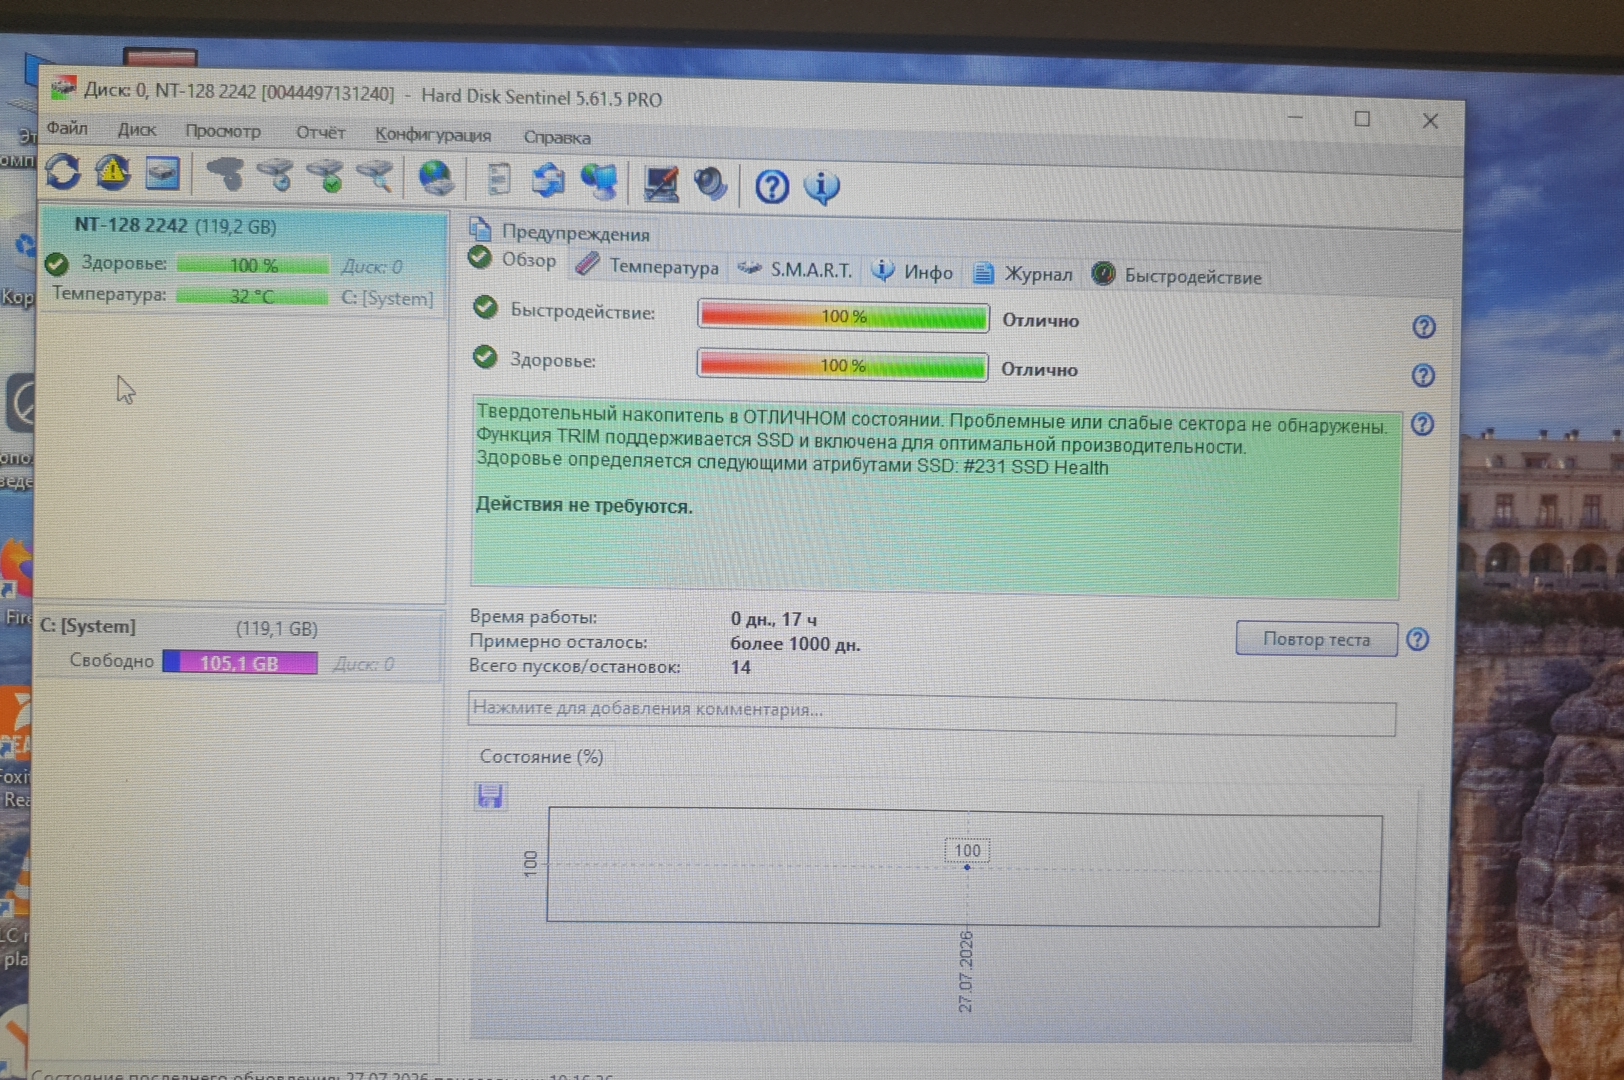This screenshot has height=1080, width=1624.
Task: Click the Повтор теста button
Action: click(1316, 639)
